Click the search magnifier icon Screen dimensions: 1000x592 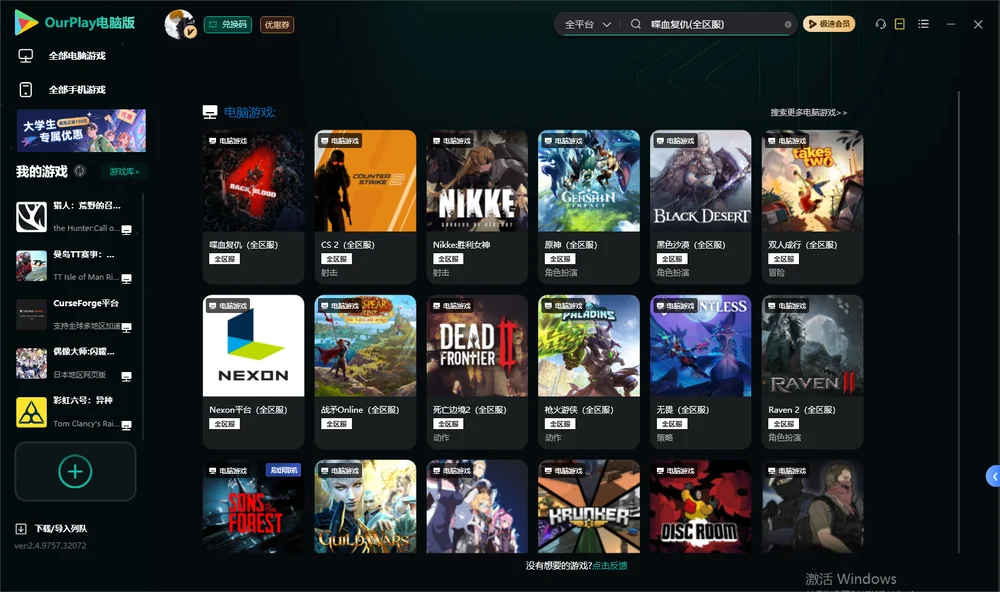[636, 24]
